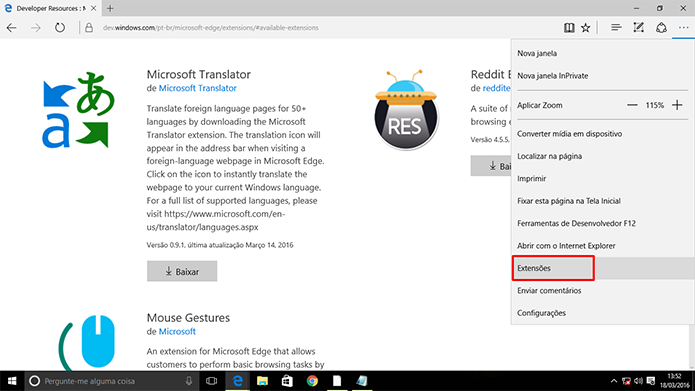
Task: Open Chrome from taskbar
Action: (312, 381)
